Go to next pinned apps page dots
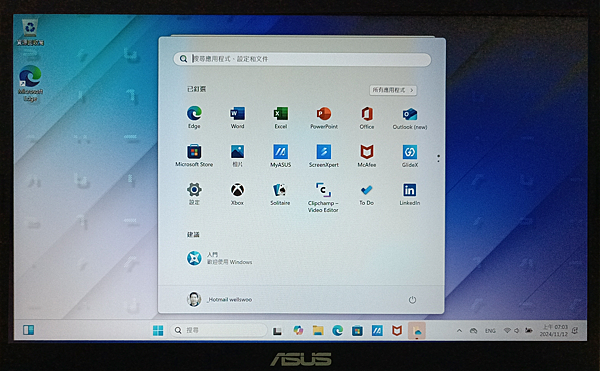Viewport: 600px width, 371px height. tap(438, 158)
